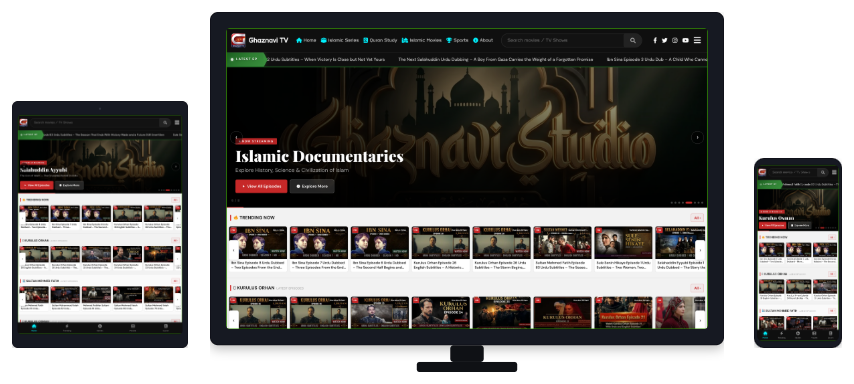Open the 'Ibn Sina Episode 3 Urdu Dub' ticker headline

point(656,59)
